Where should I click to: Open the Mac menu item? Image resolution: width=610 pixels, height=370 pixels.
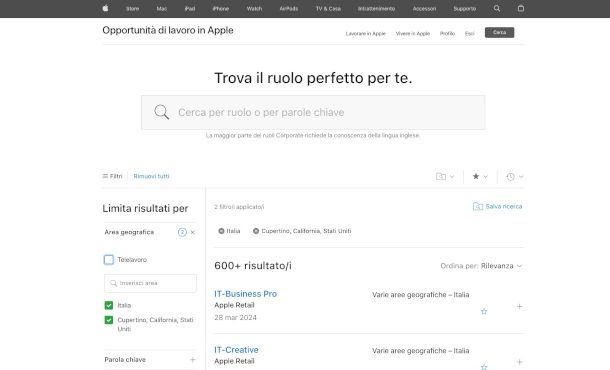pos(162,9)
